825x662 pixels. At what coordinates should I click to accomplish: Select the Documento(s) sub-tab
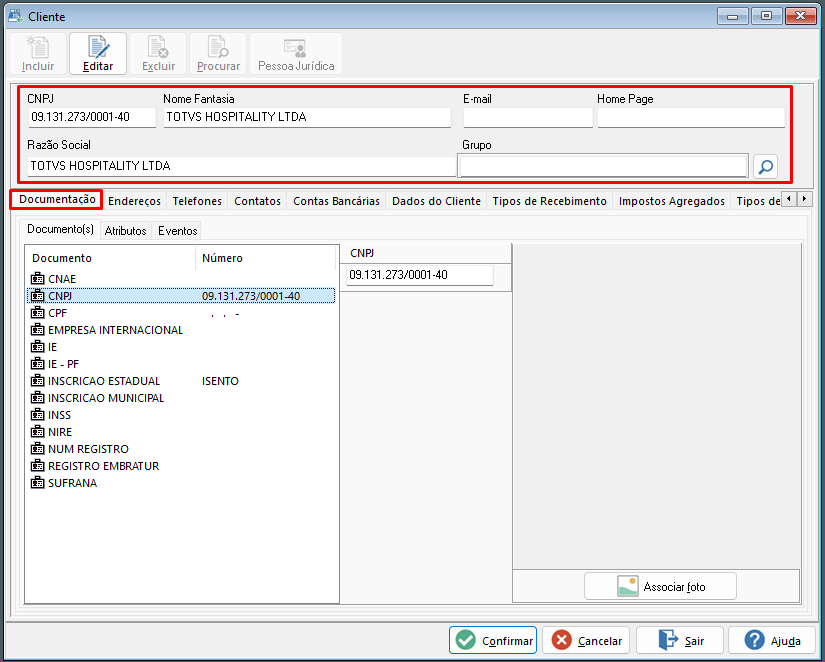click(60, 229)
